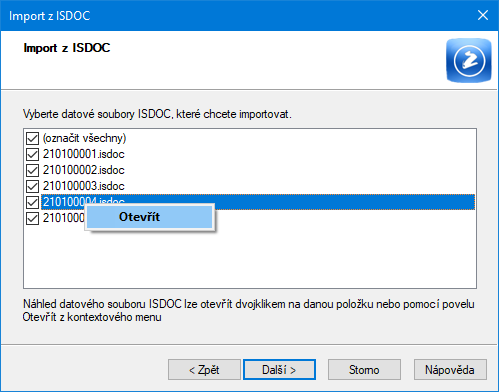Open help via Nápověda button
499x392 pixels.
pos(450,369)
